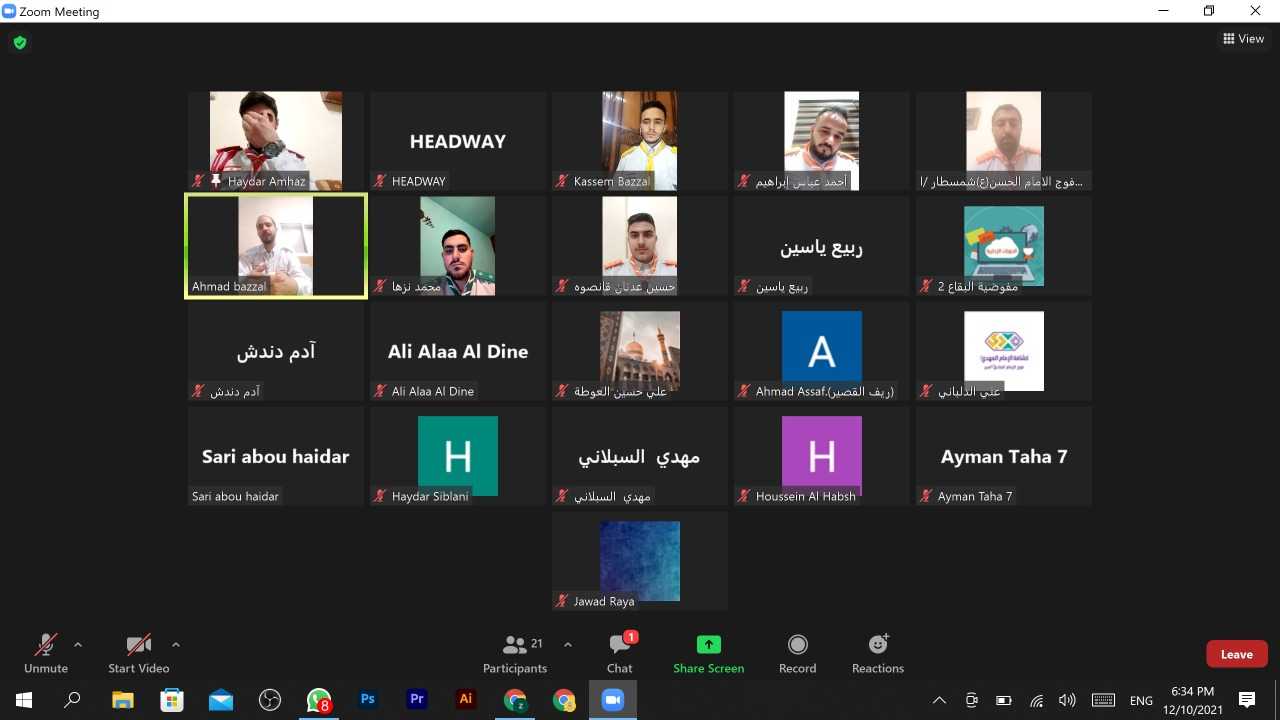The height and width of the screenshot is (720, 1280).
Task: Open WhatsApp from the taskbar
Action: tap(319, 700)
